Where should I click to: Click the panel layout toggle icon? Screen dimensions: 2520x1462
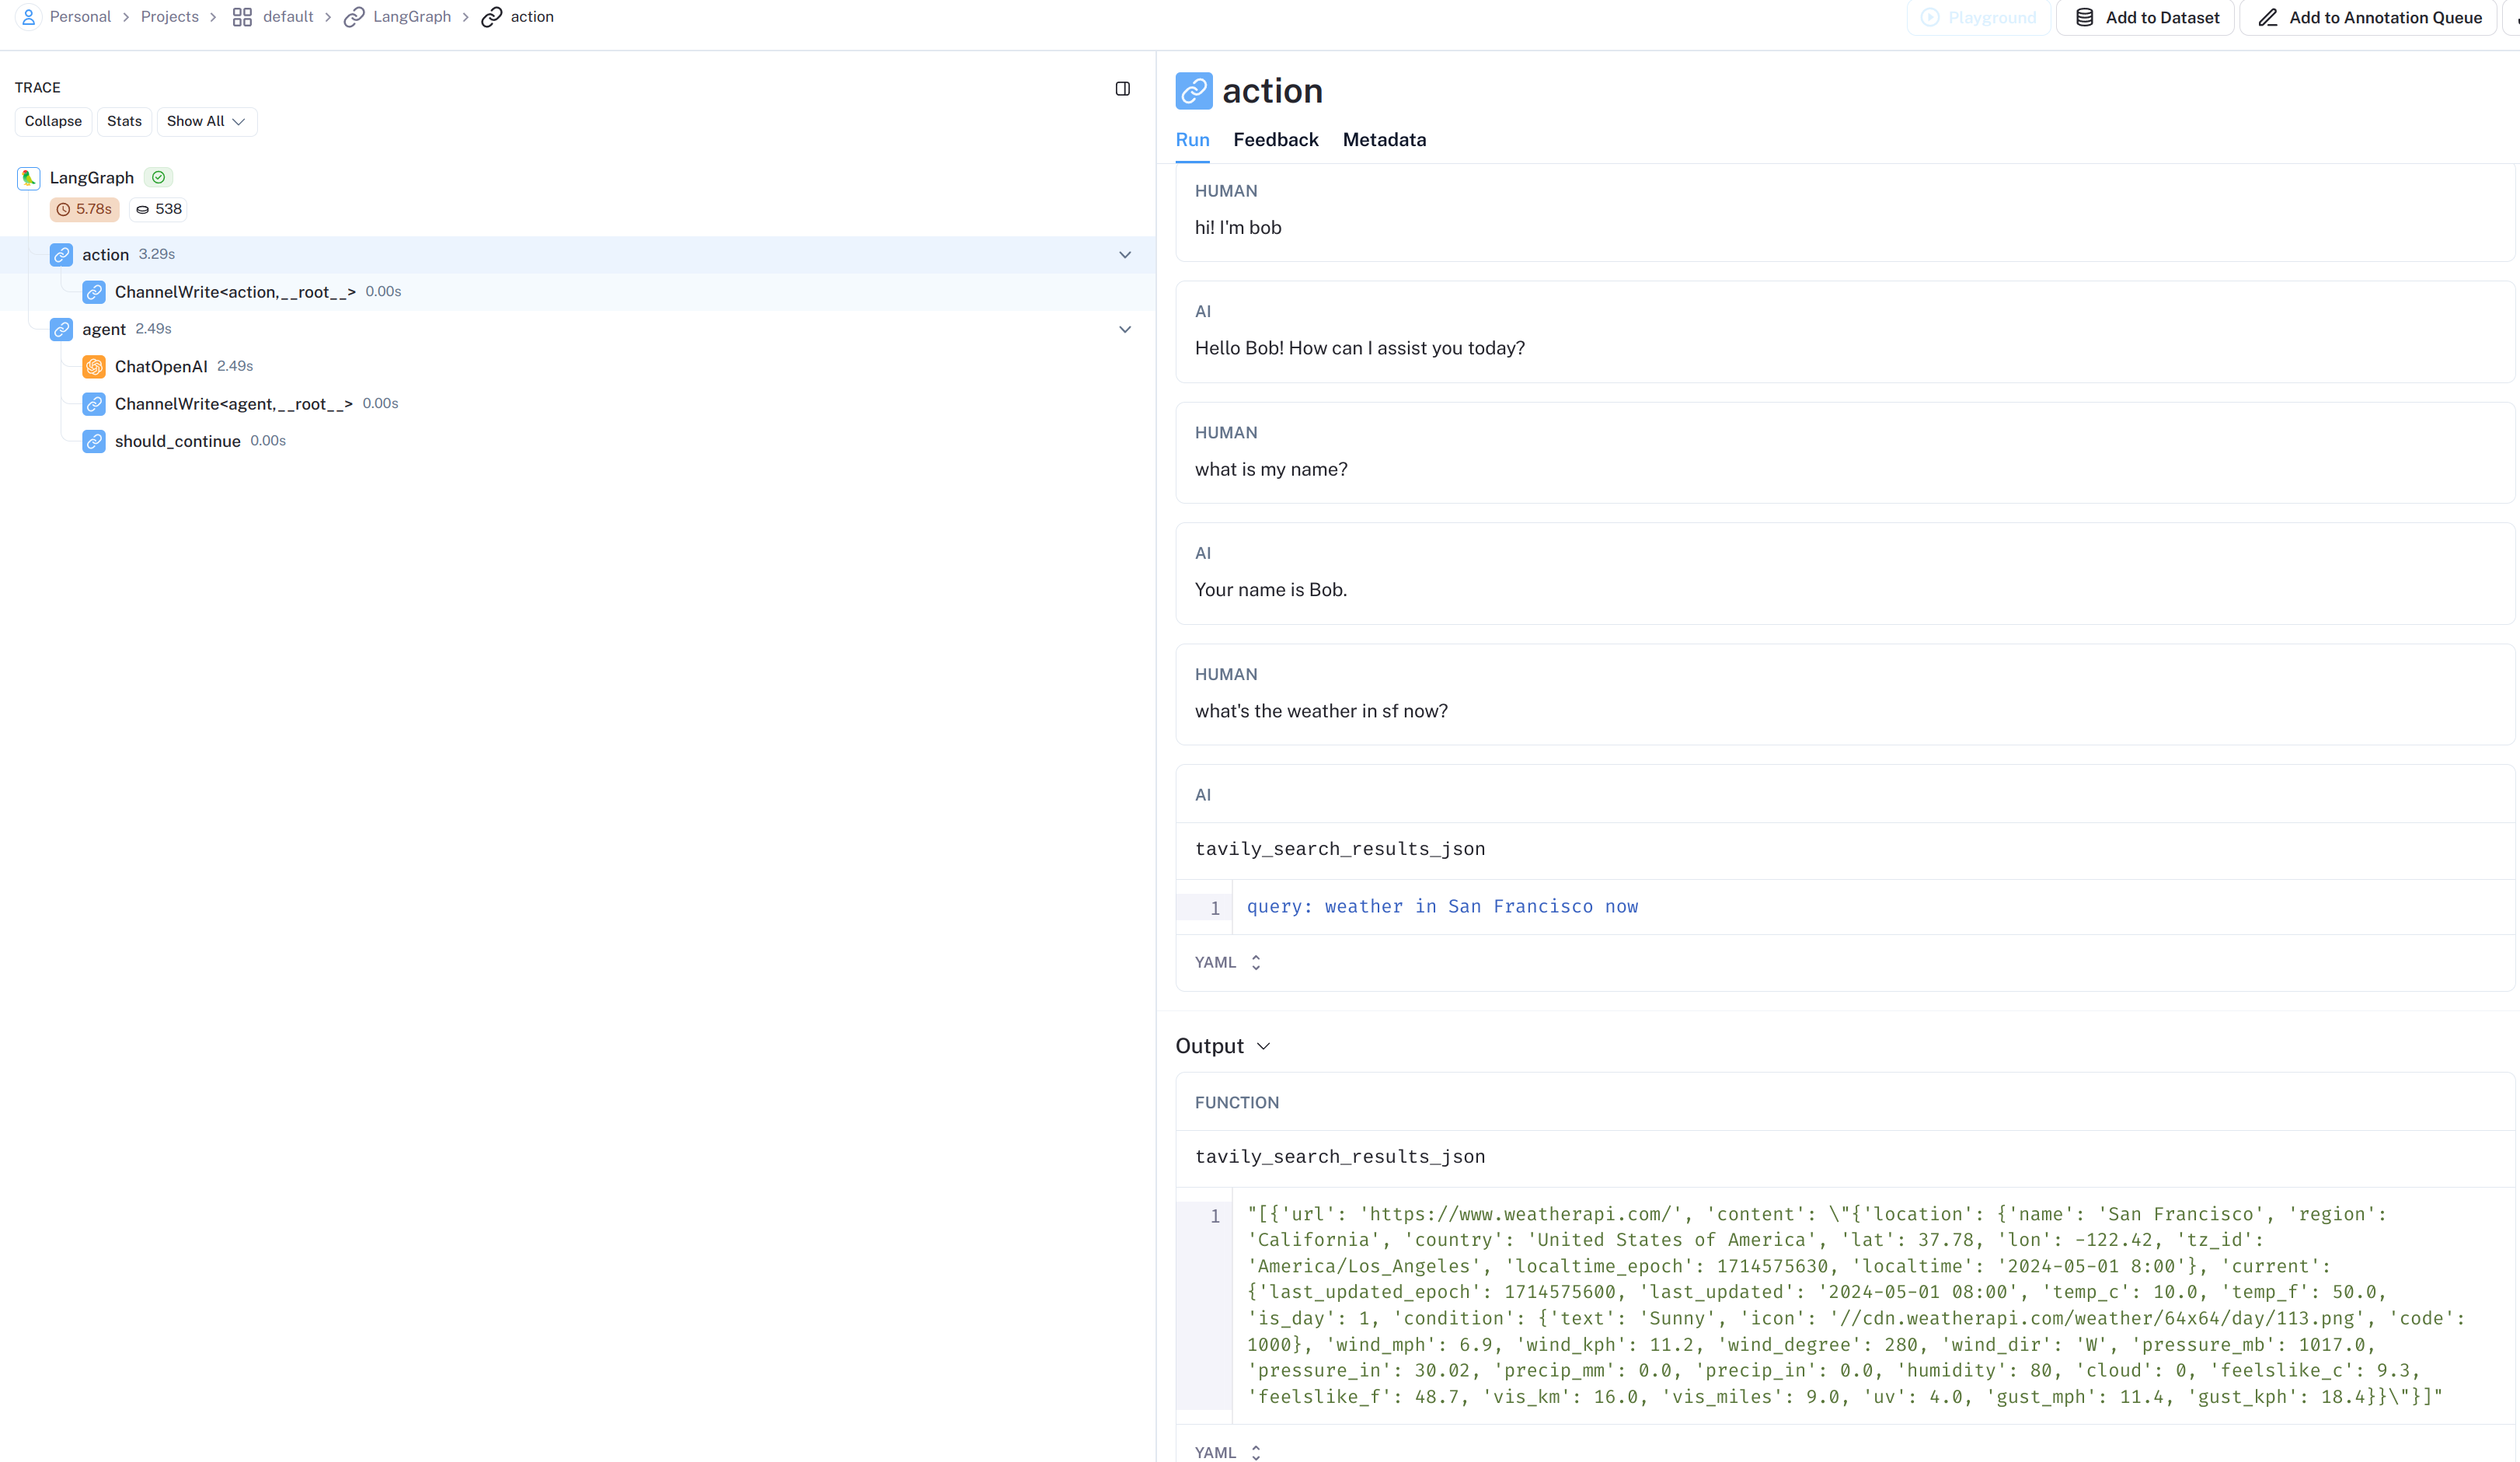tap(1122, 89)
